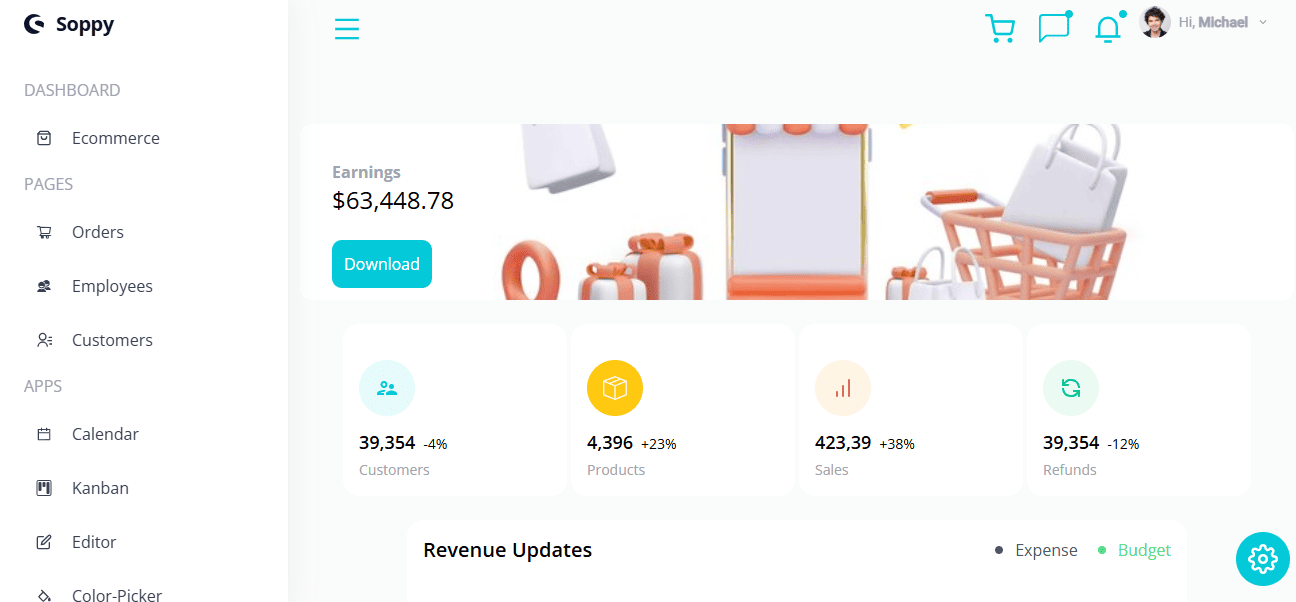Click the green Refunds refresh icon
Image resolution: width=1296 pixels, height=602 pixels.
pos(1071,388)
